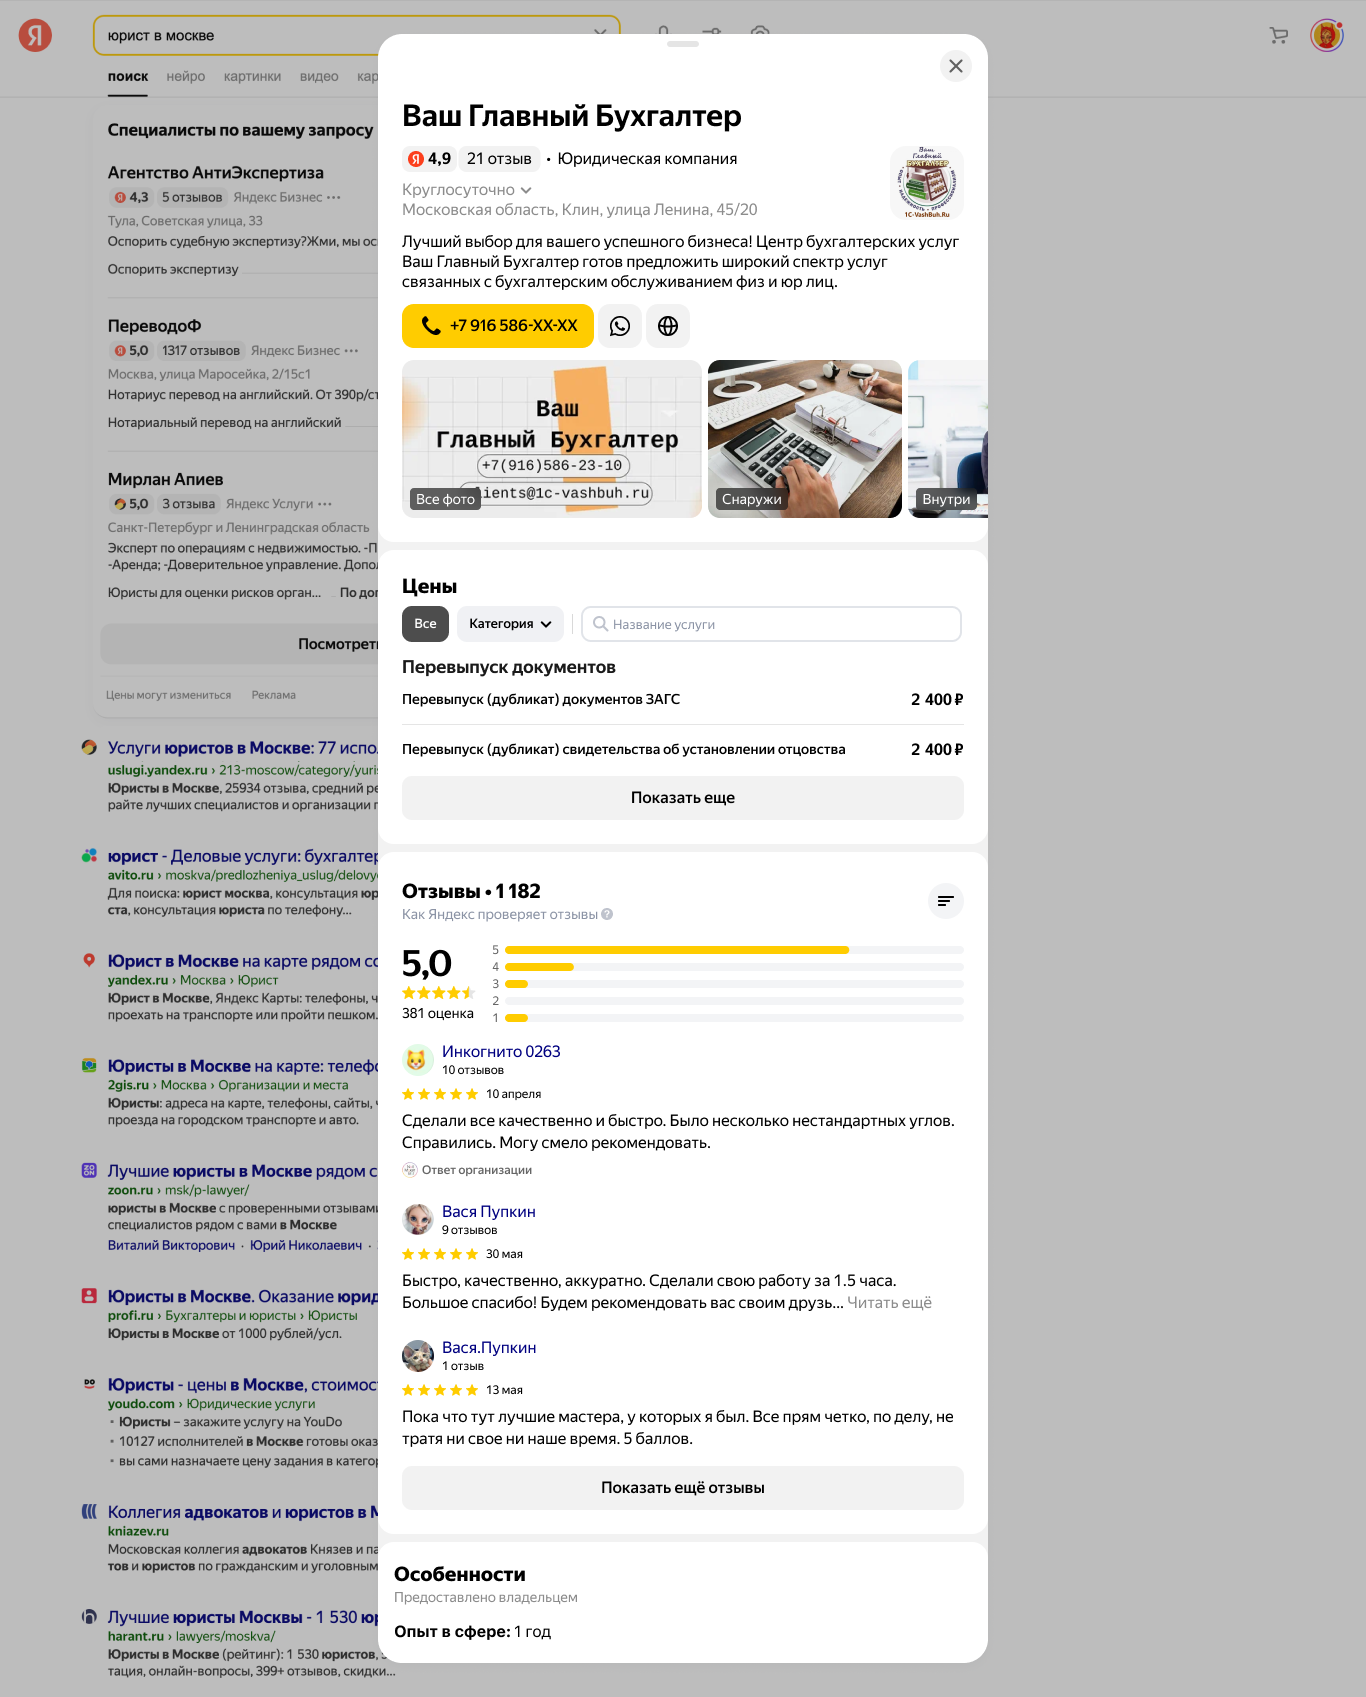Switch to the картинки tab
This screenshot has height=1697, width=1366.
(x=252, y=77)
